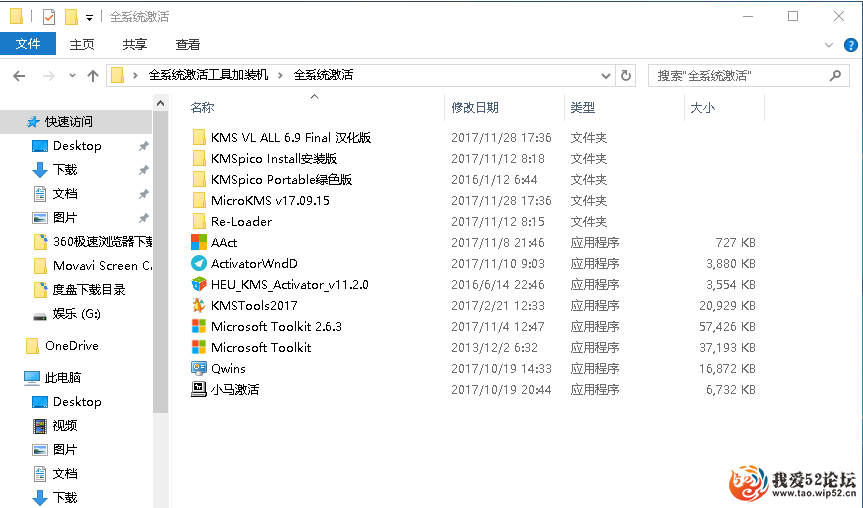Screen dimensions: 863x508
Task: Click navigation pane scroll up arrow
Action: click(x=160, y=103)
